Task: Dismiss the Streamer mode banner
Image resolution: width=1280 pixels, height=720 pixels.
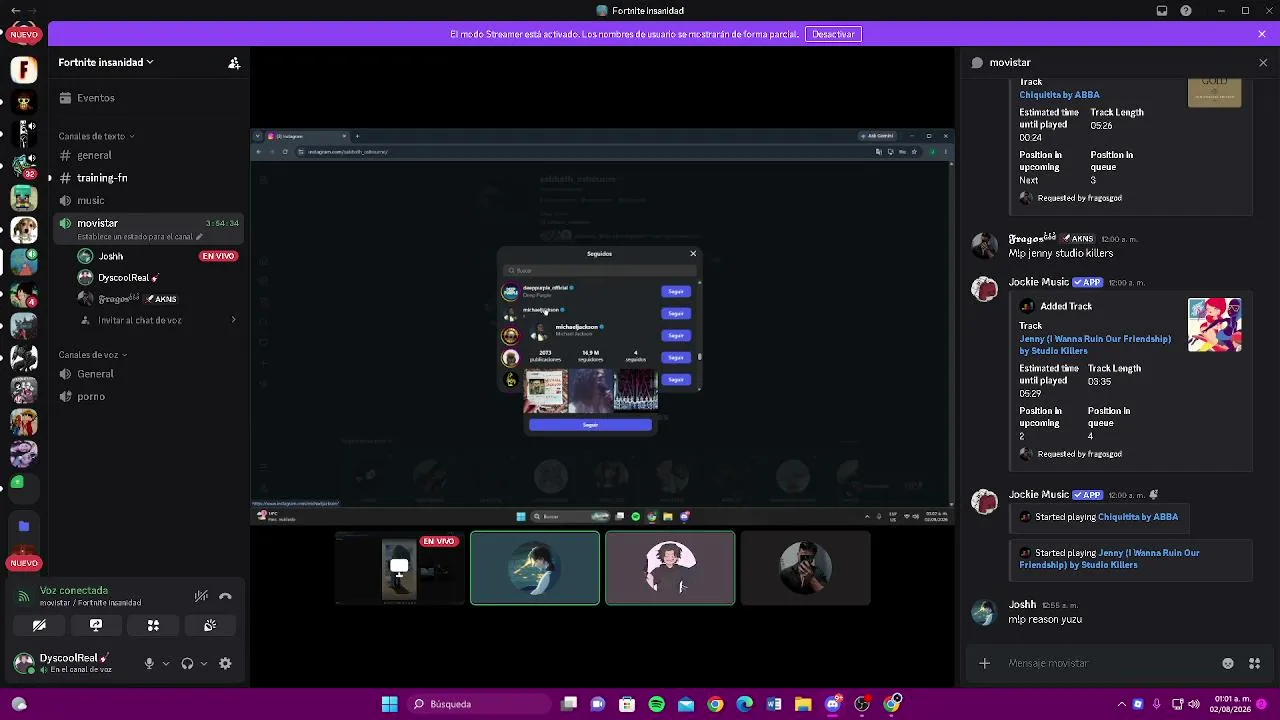Action: [1262, 34]
